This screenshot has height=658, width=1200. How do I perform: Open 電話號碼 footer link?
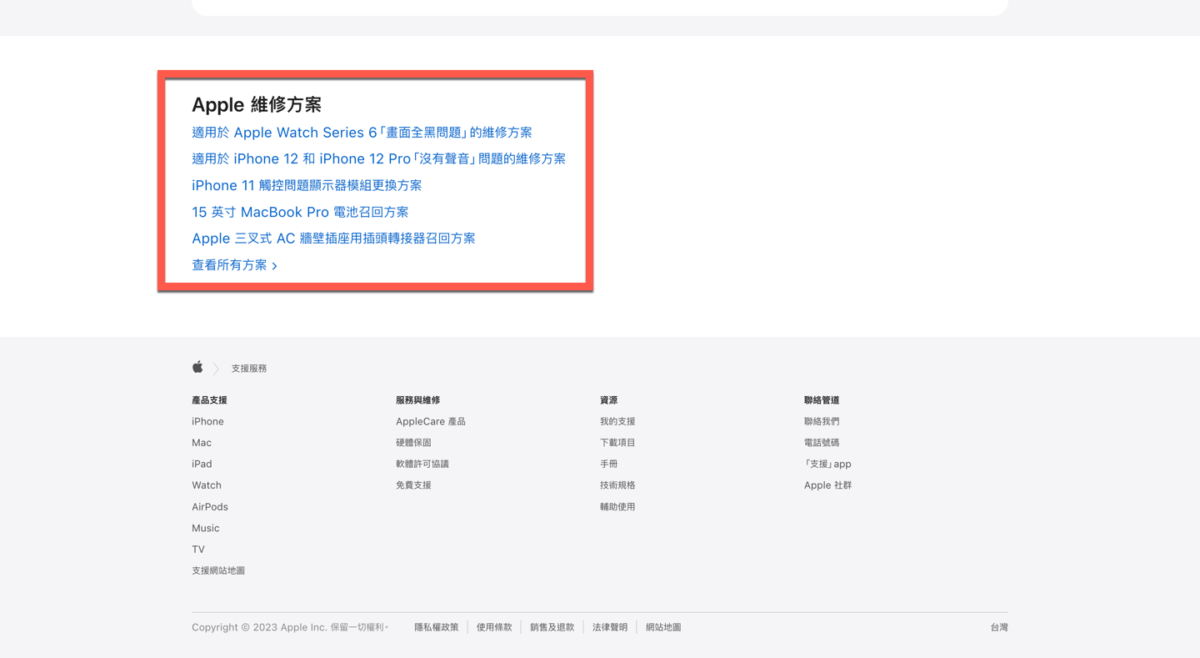coord(822,443)
